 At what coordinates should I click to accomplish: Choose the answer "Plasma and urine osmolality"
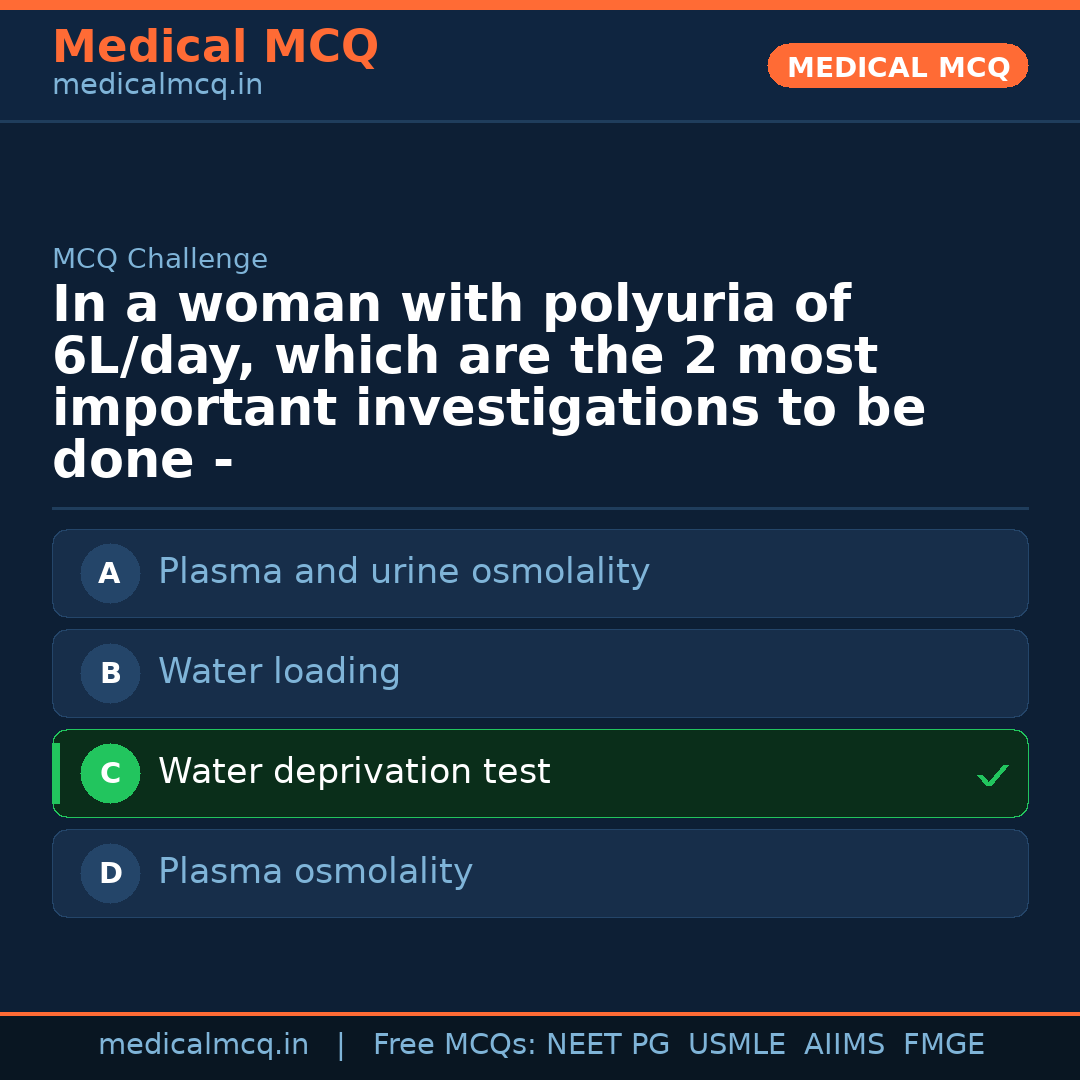pyautogui.click(x=404, y=572)
